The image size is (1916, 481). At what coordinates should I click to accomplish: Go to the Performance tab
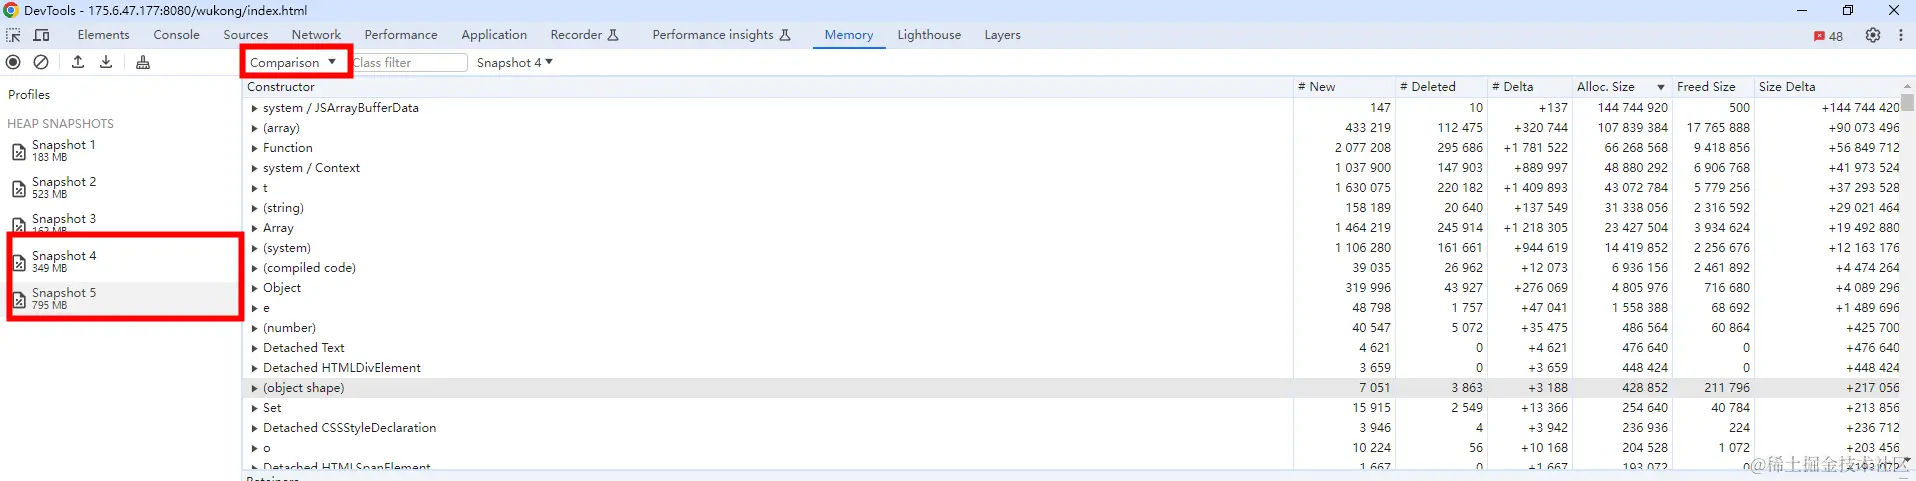tap(401, 35)
